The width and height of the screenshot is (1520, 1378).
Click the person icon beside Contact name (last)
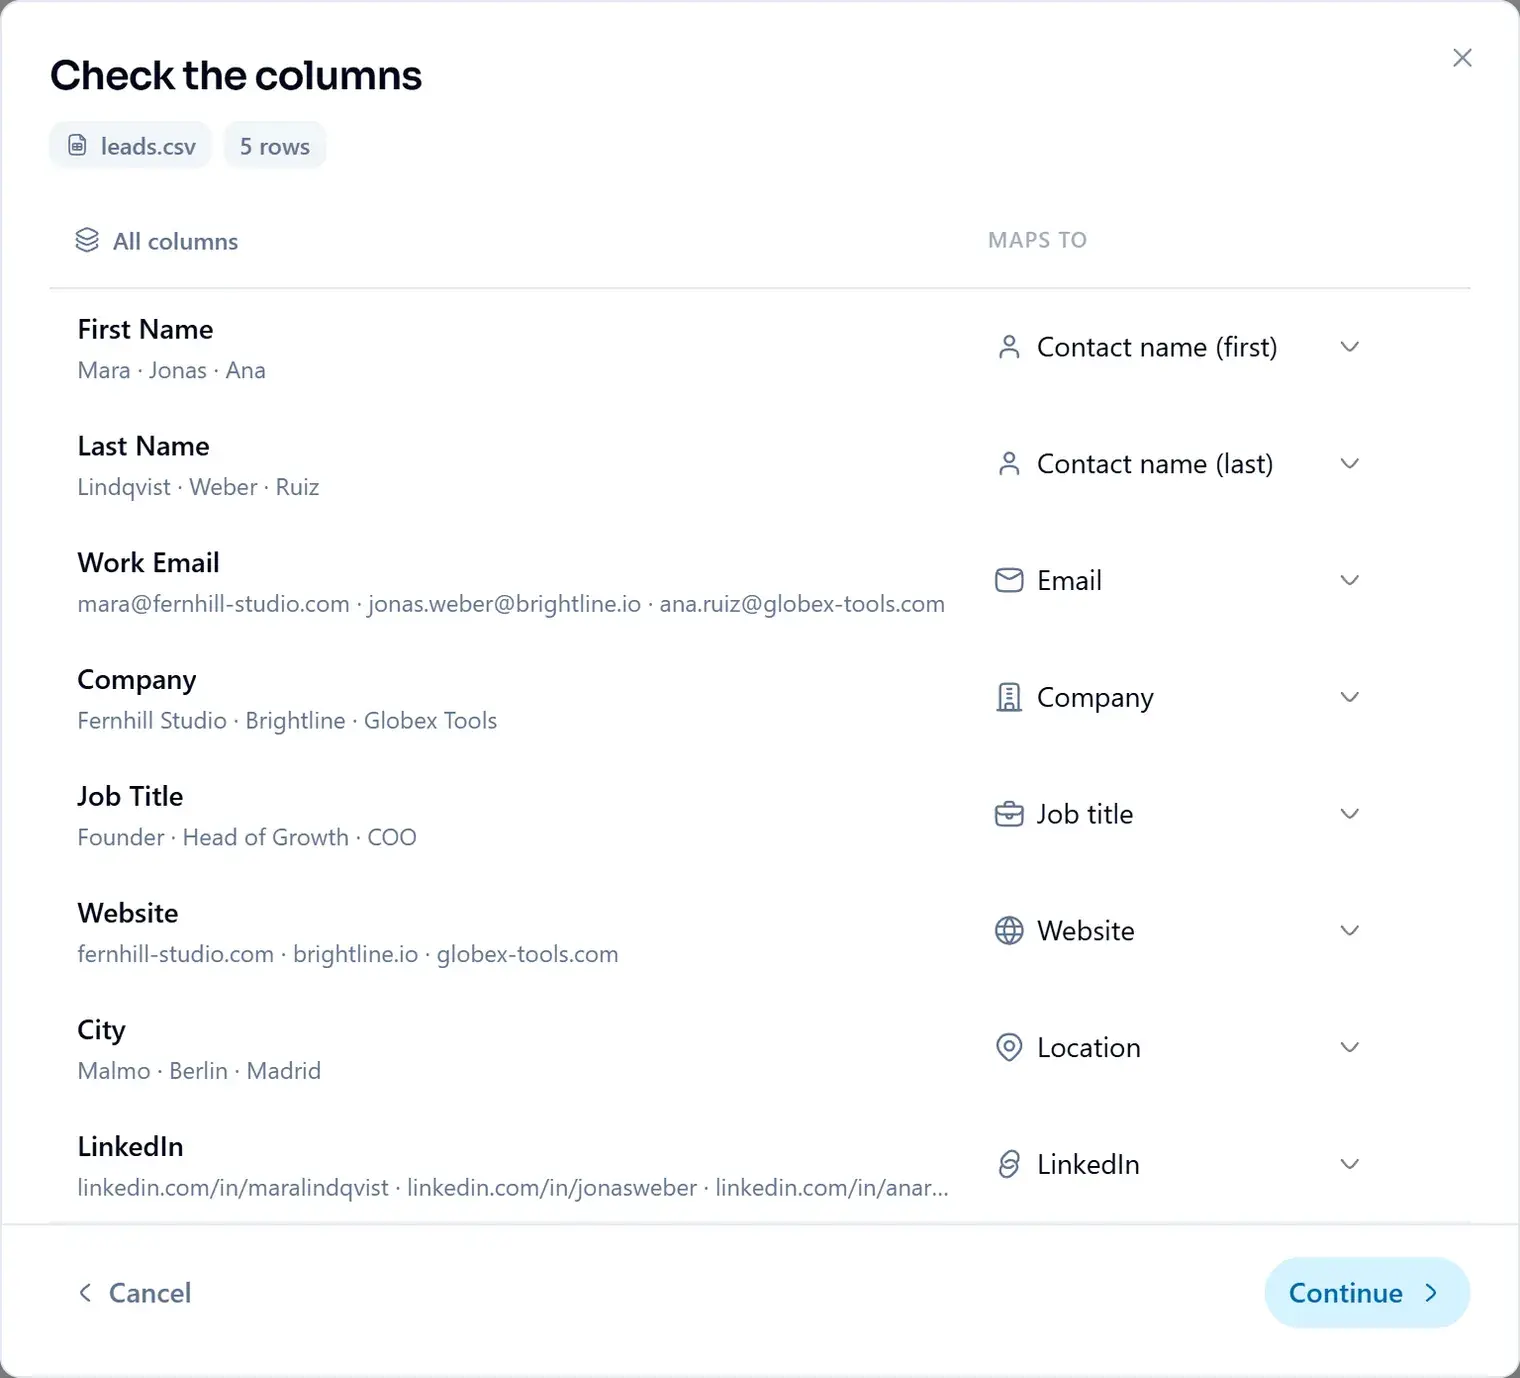1009,464
